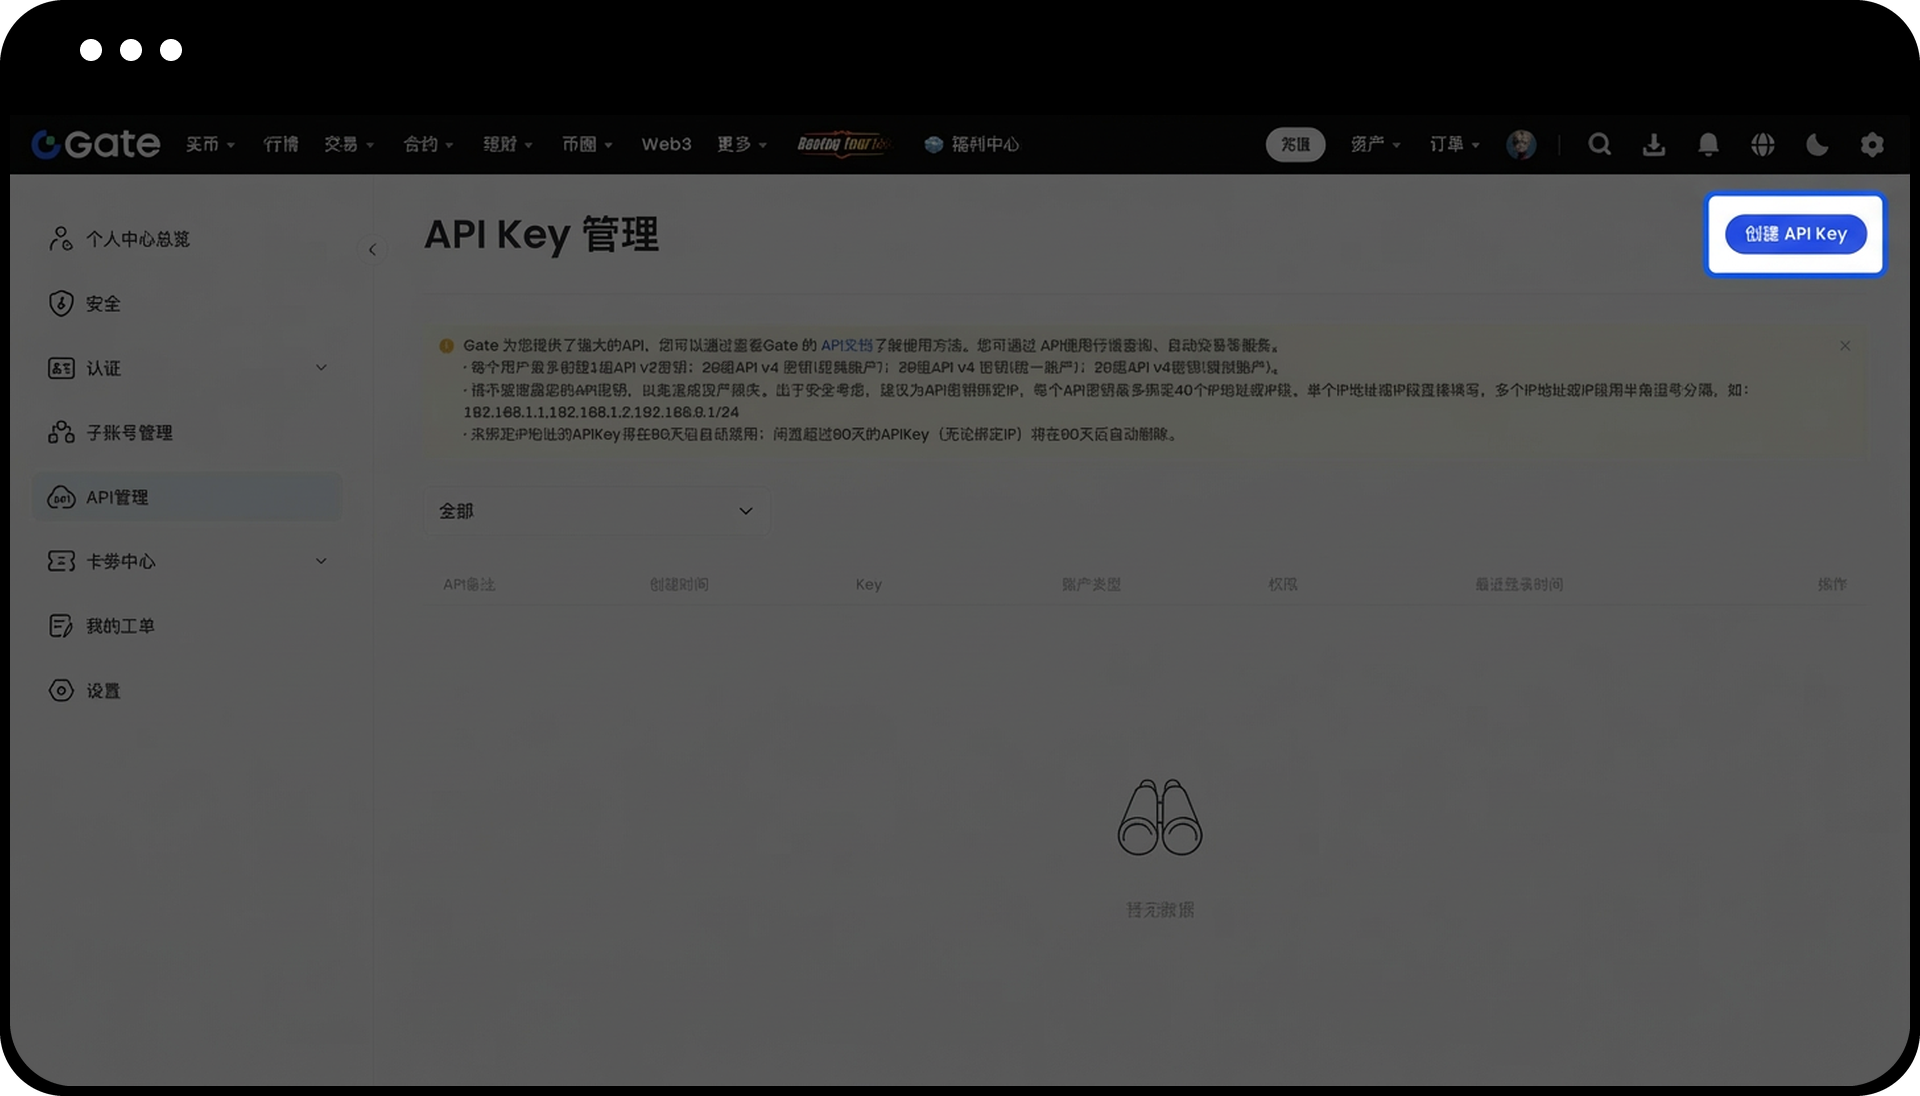The height and width of the screenshot is (1096, 1920).
Task: Open the Web3 navigation item
Action: pyautogui.click(x=666, y=144)
